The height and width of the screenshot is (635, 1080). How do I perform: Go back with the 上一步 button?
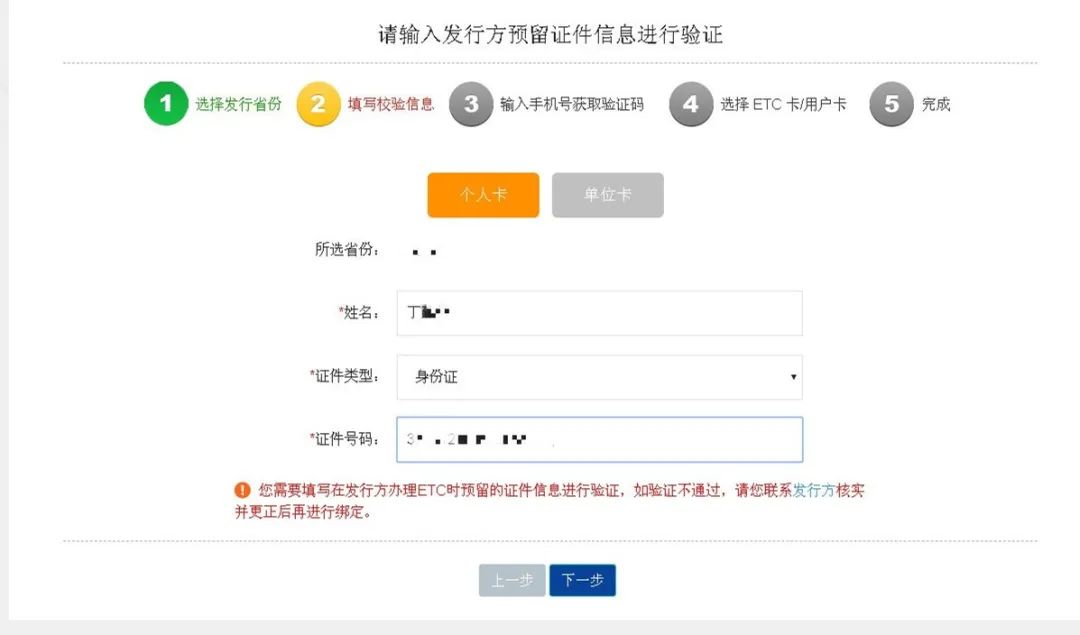click(x=512, y=580)
